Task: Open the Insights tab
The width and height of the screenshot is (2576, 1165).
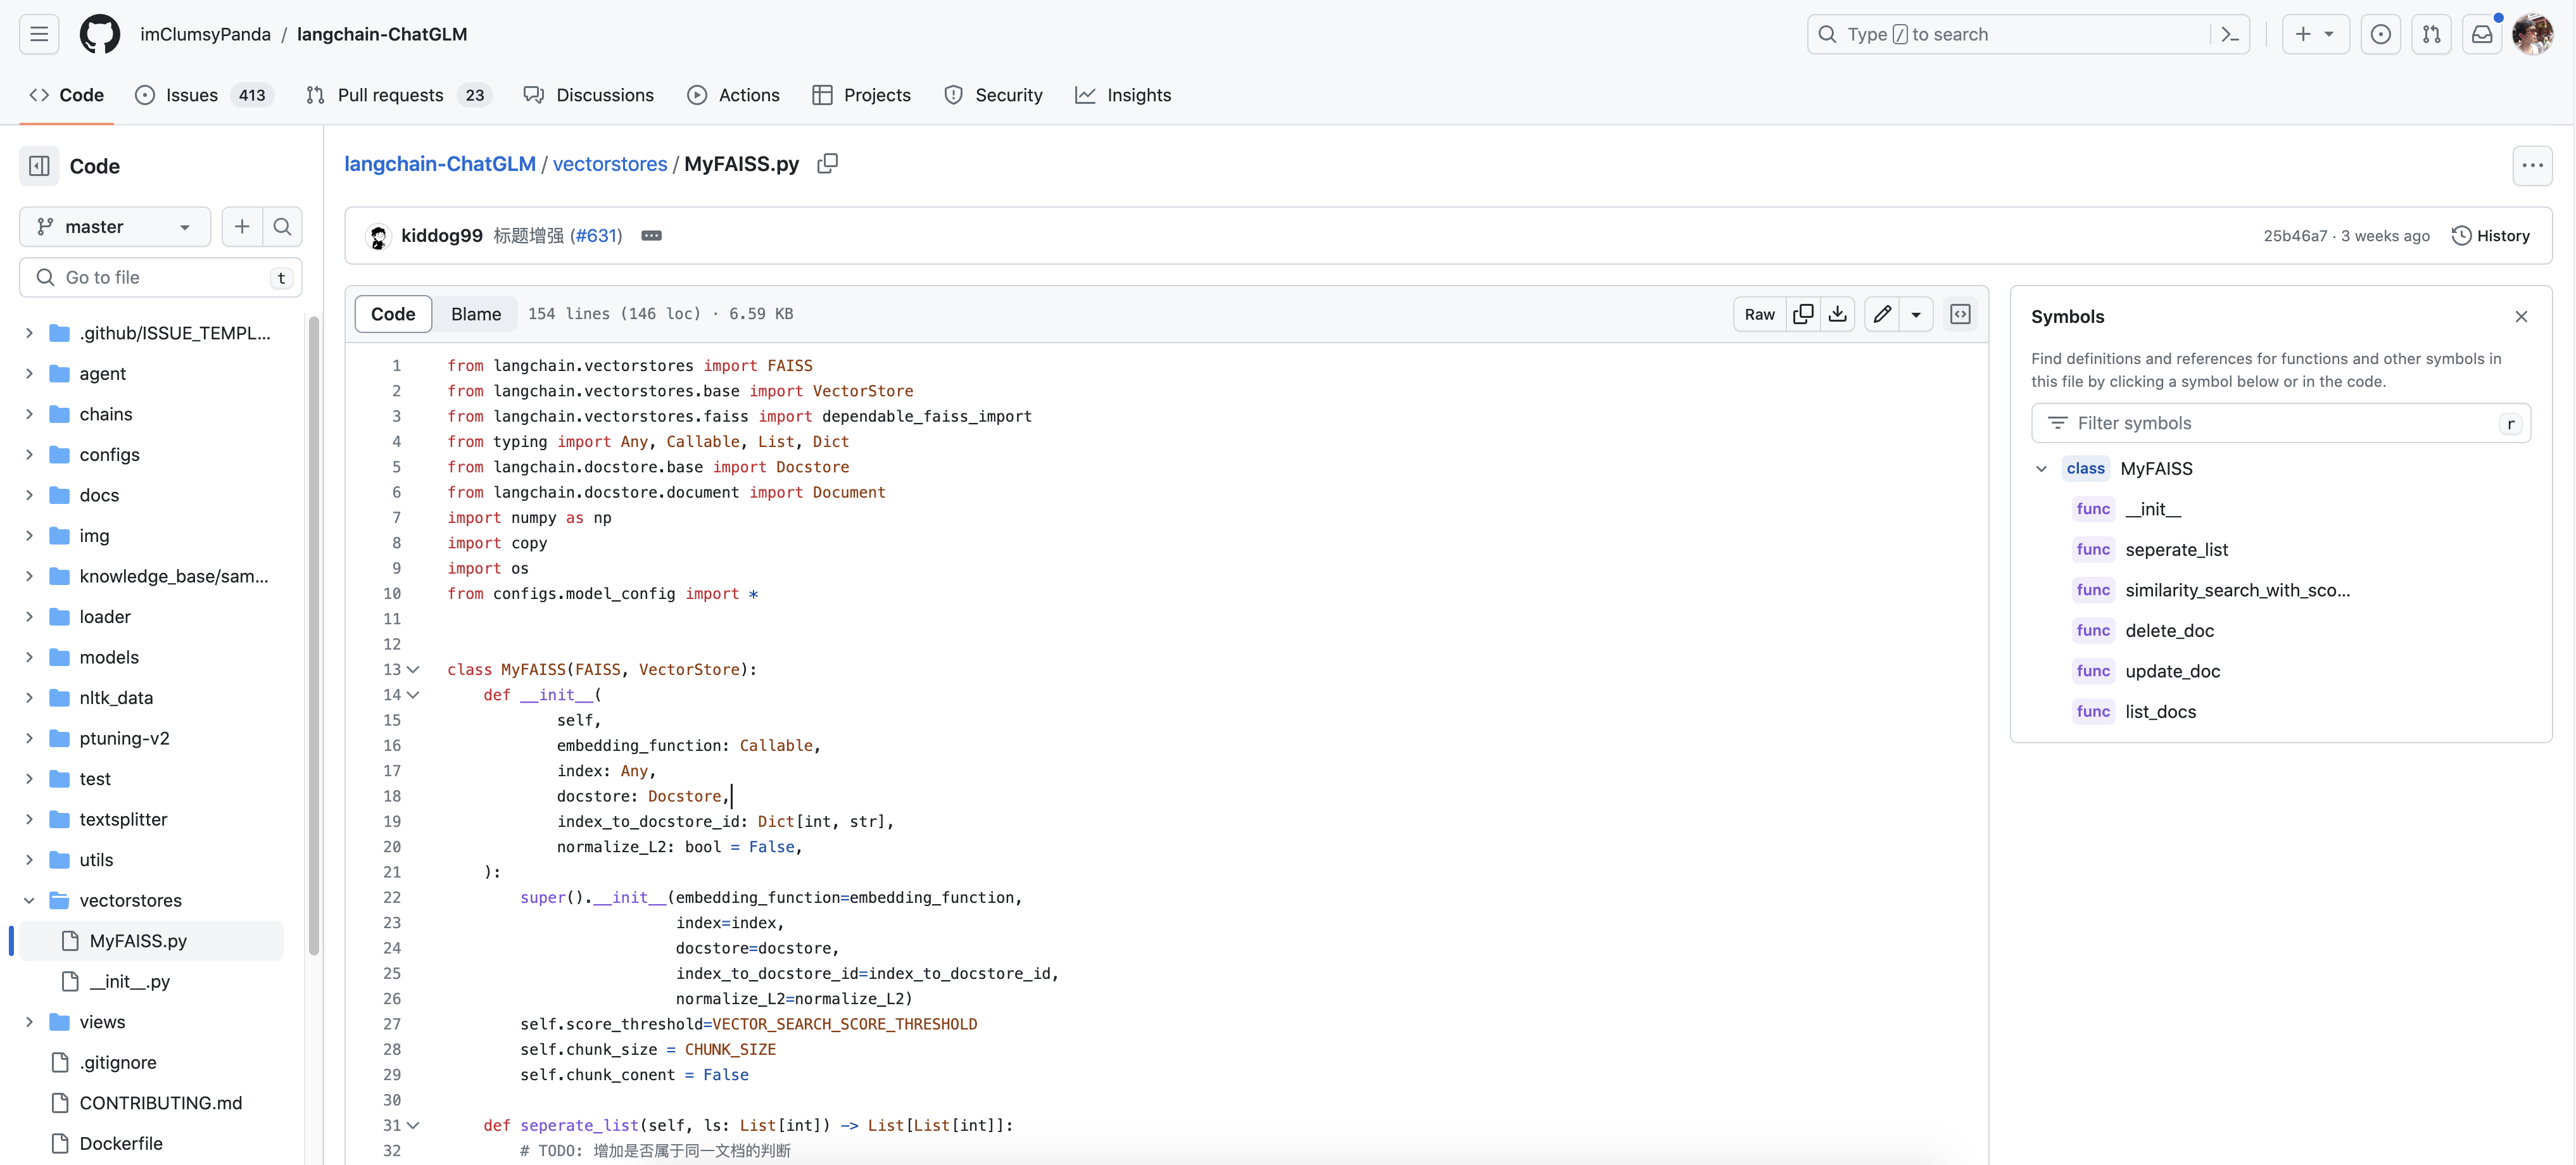Action: coord(1123,95)
